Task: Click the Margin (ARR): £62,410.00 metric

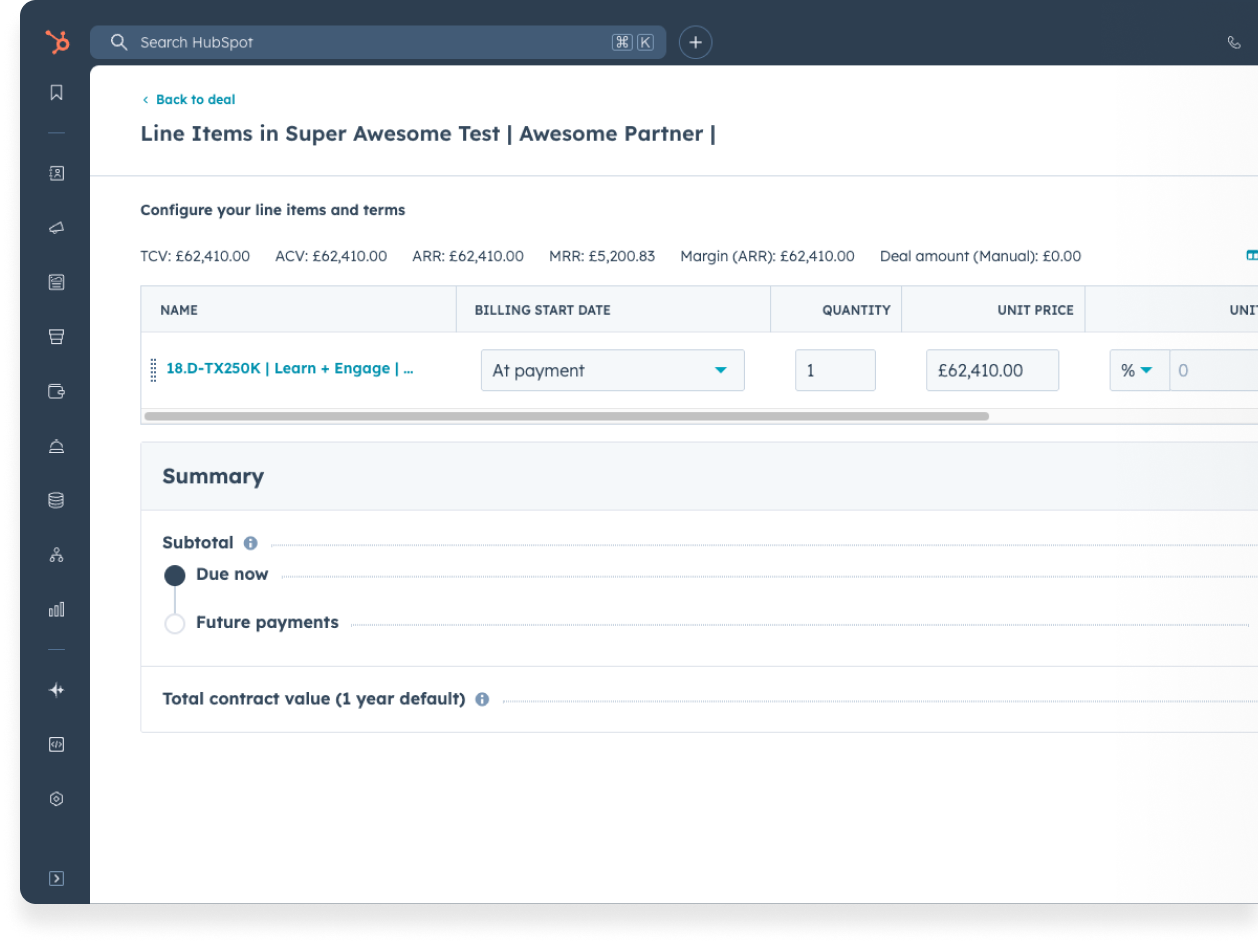Action: pyautogui.click(x=767, y=256)
